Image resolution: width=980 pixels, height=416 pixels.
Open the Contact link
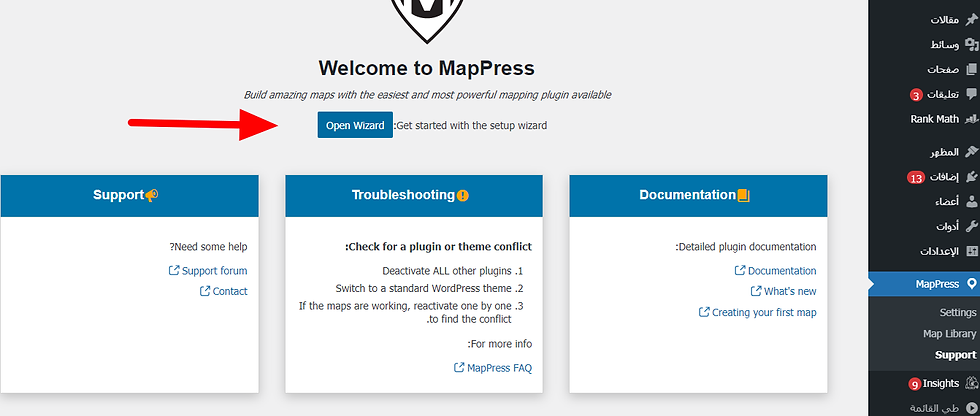tap(230, 291)
